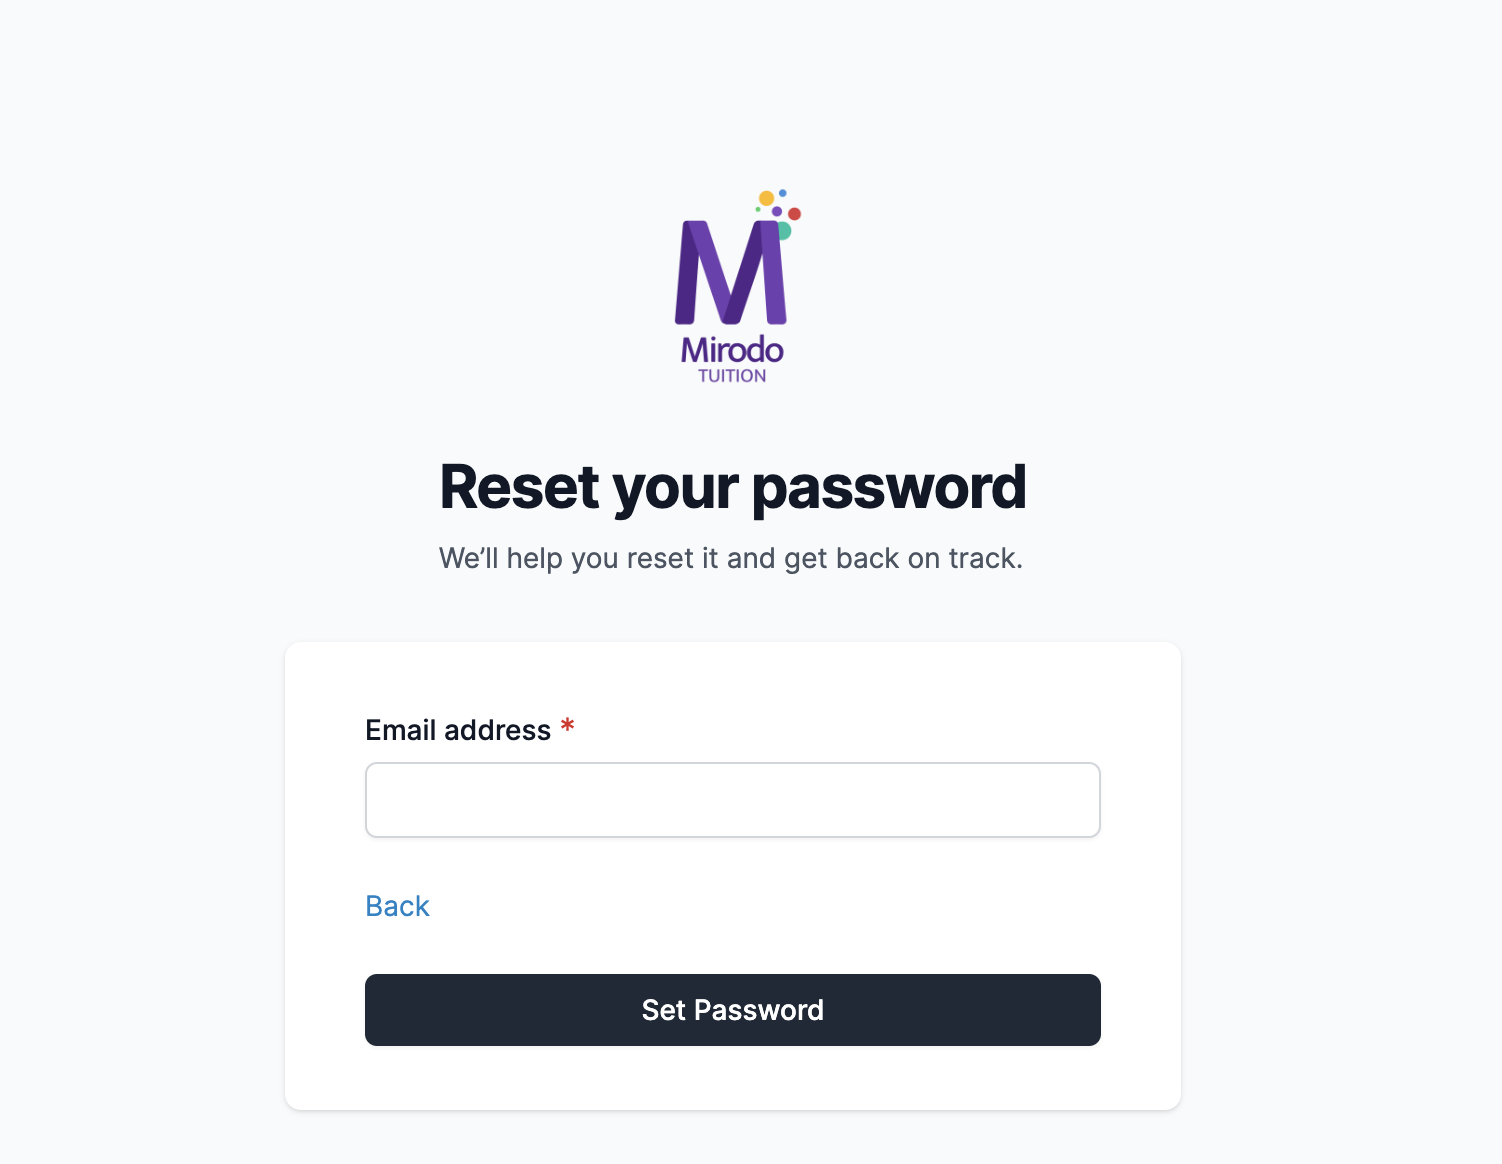
Task: Click the Email address label
Action: point(458,730)
